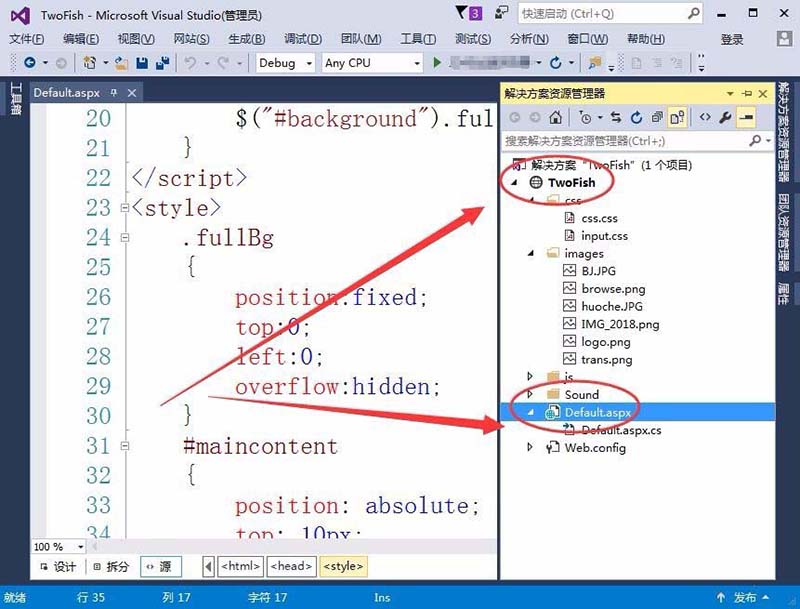
Task: Toggle Show All Files in Solution Explorer
Action: pyautogui.click(x=678, y=118)
